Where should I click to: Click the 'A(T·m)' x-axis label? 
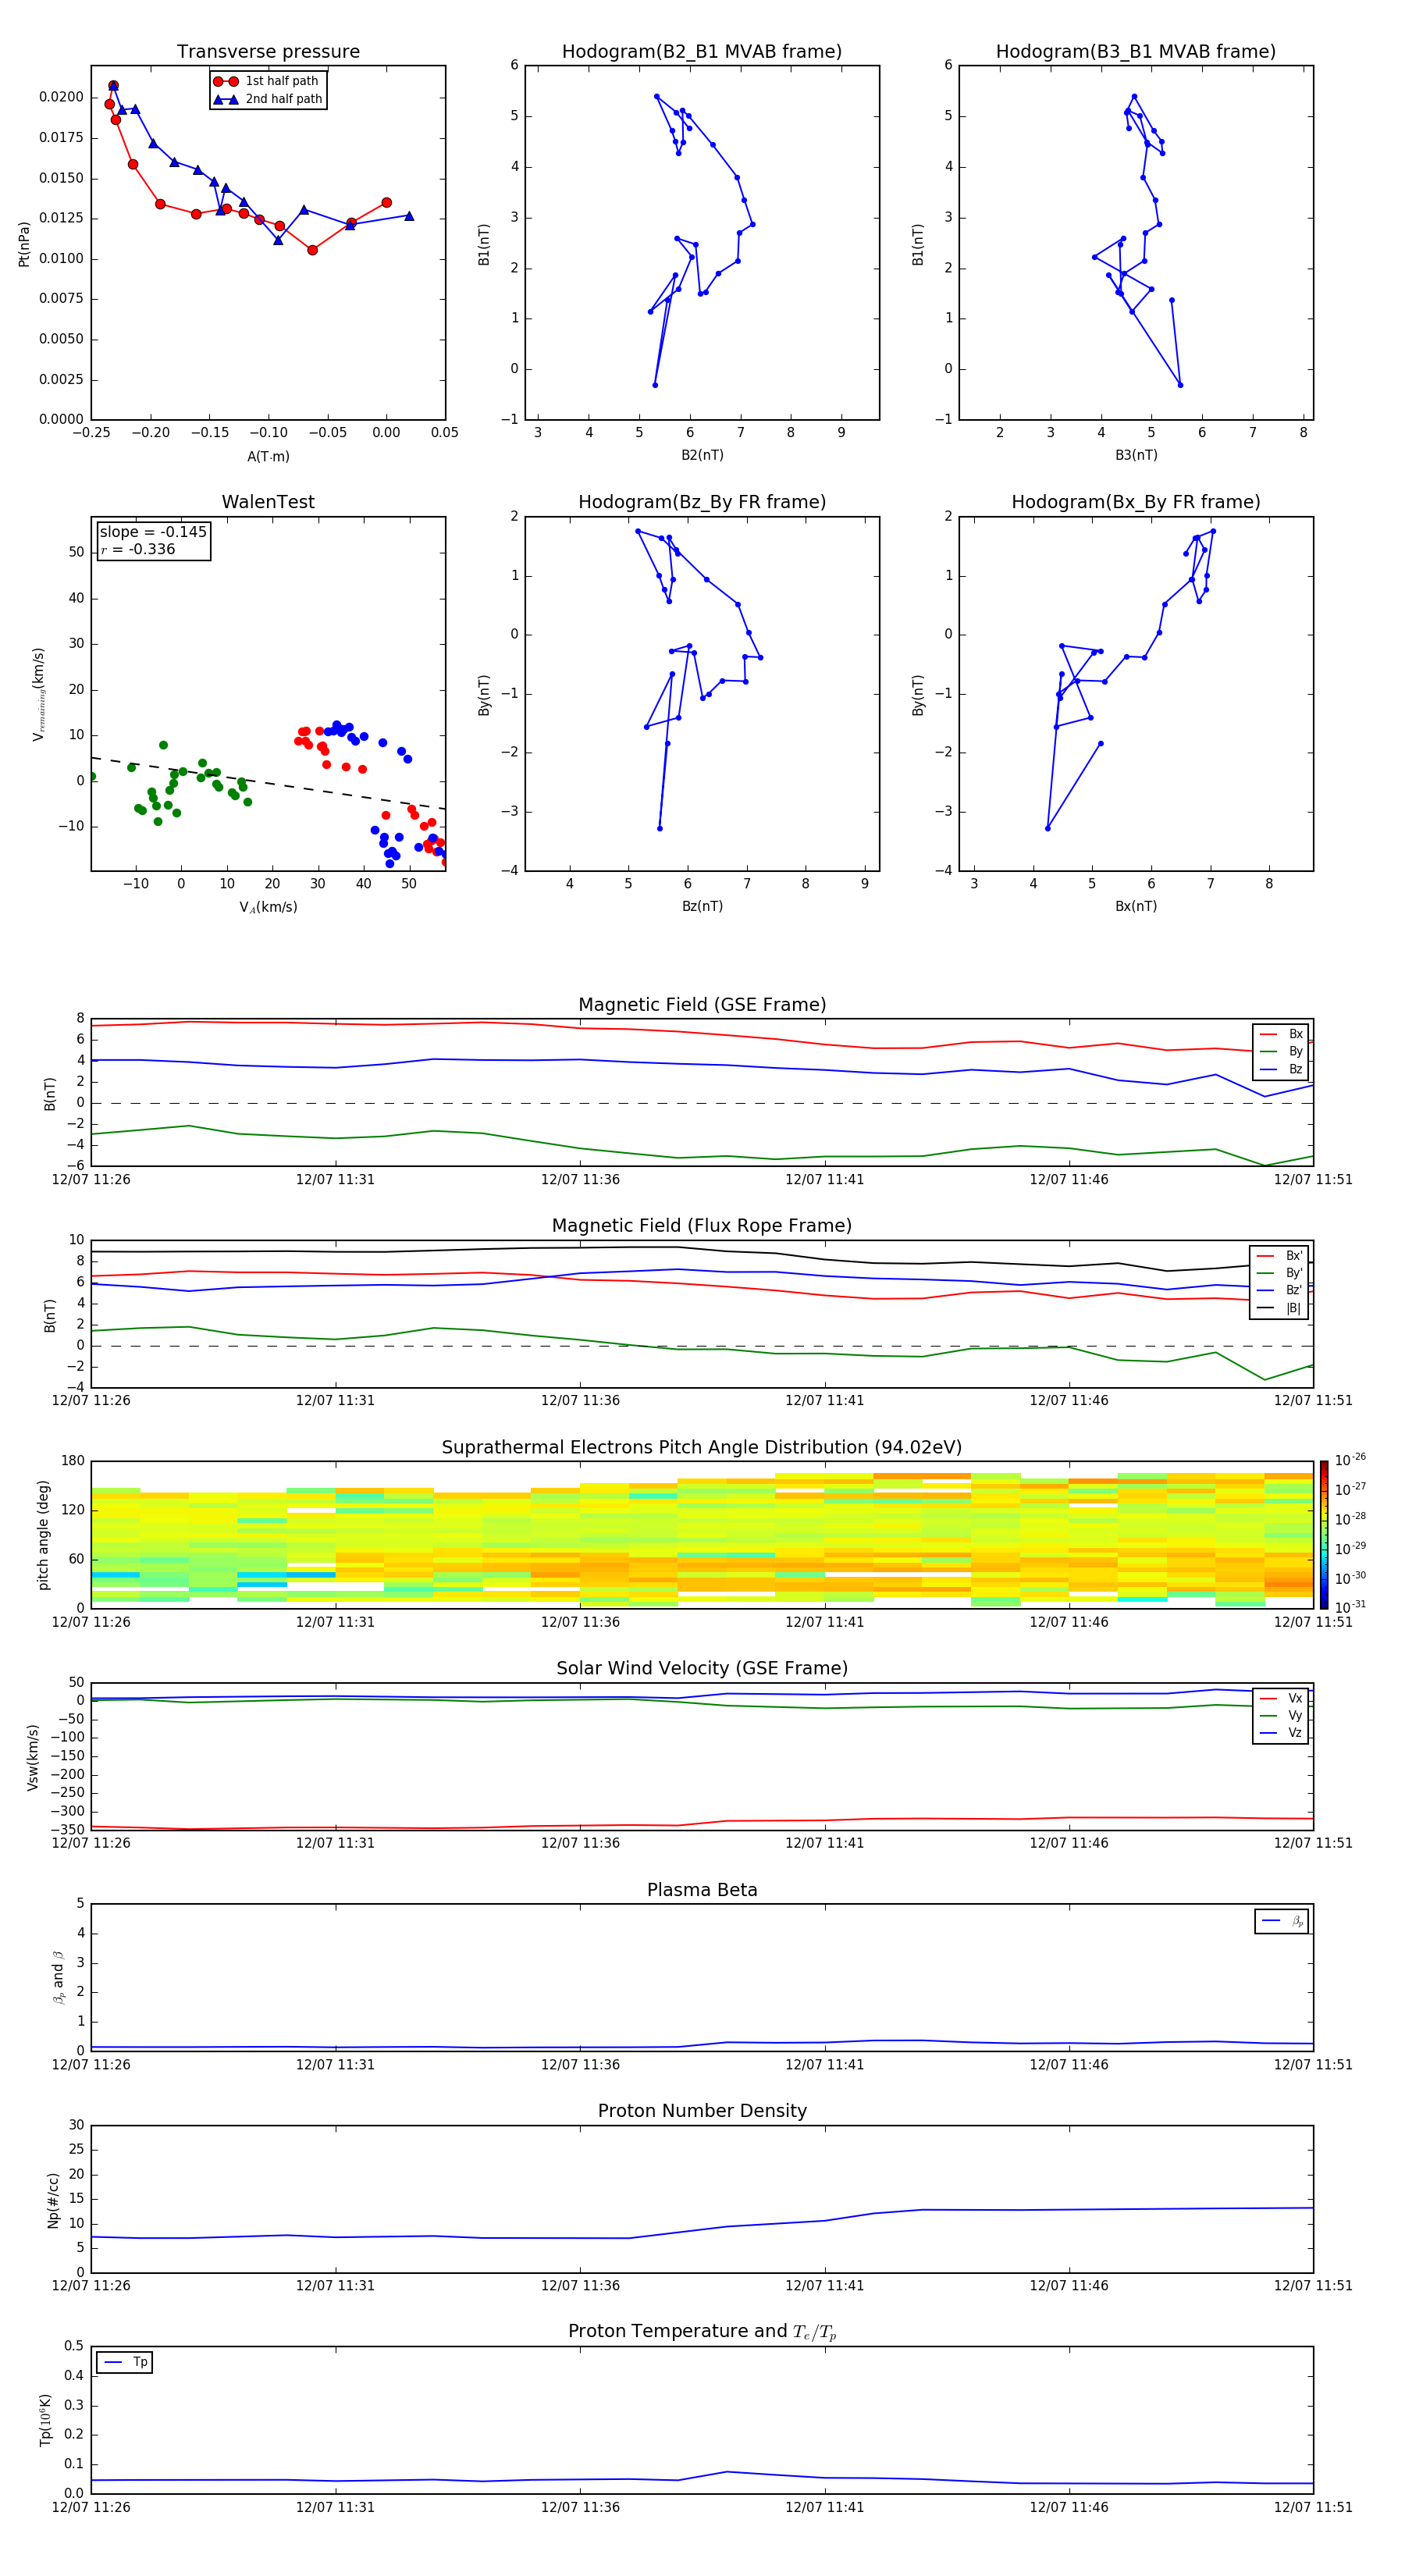pyautogui.click(x=268, y=457)
